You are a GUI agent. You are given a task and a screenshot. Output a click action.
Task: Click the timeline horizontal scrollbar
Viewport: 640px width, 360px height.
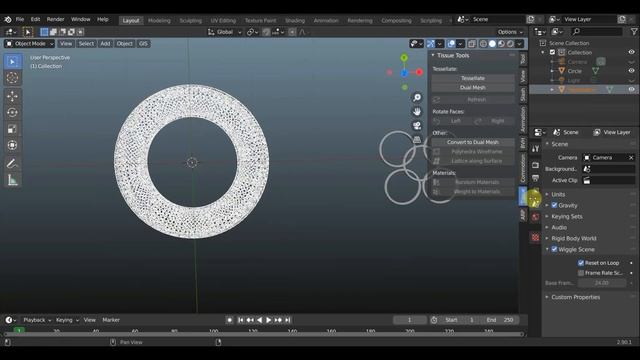263,334
